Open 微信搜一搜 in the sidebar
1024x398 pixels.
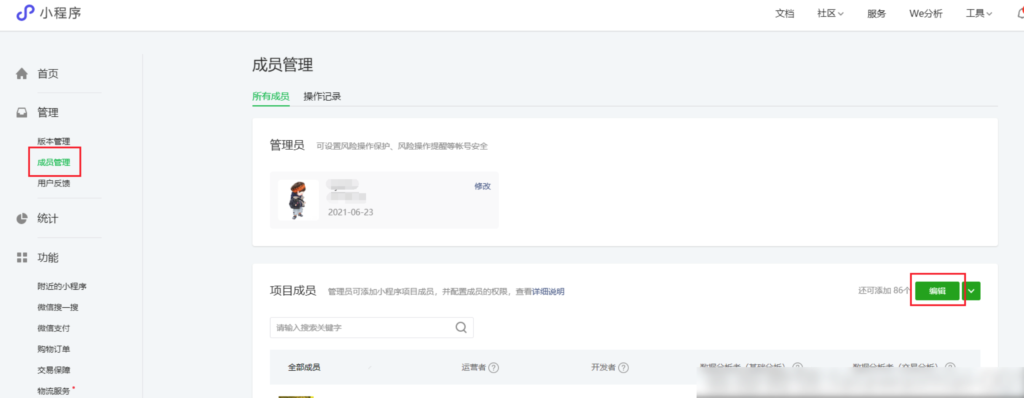click(58, 307)
